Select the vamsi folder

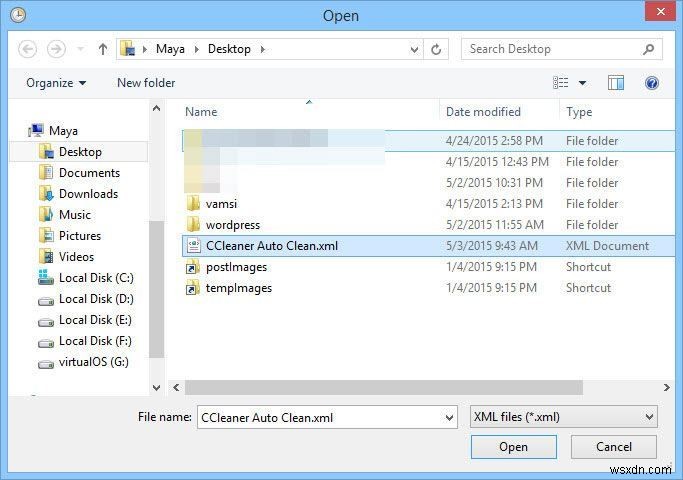click(x=221, y=204)
